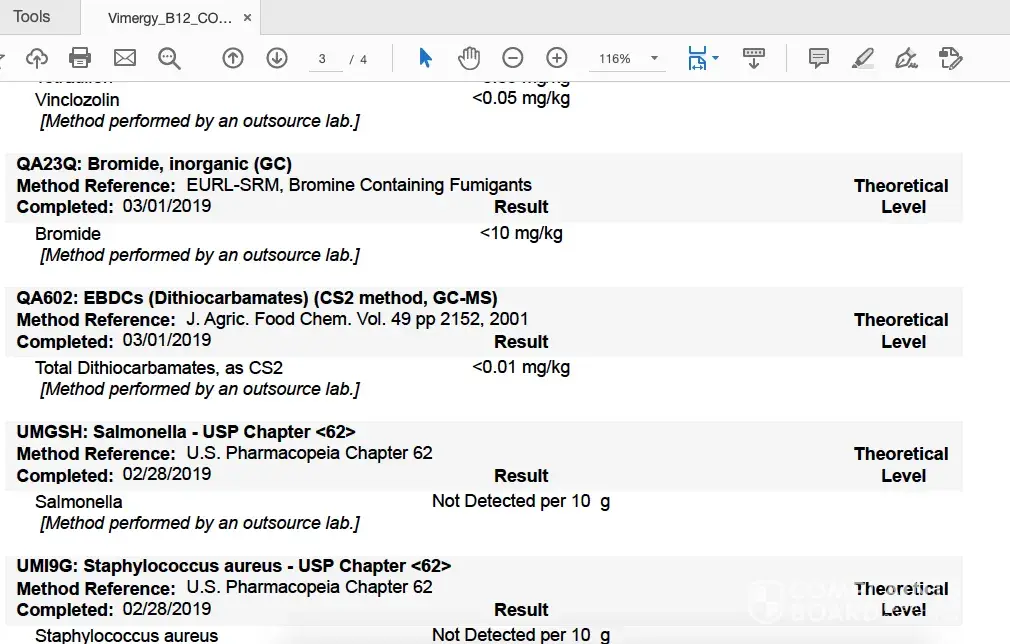
Task: Choose the selection arrow tool
Action: click(425, 59)
